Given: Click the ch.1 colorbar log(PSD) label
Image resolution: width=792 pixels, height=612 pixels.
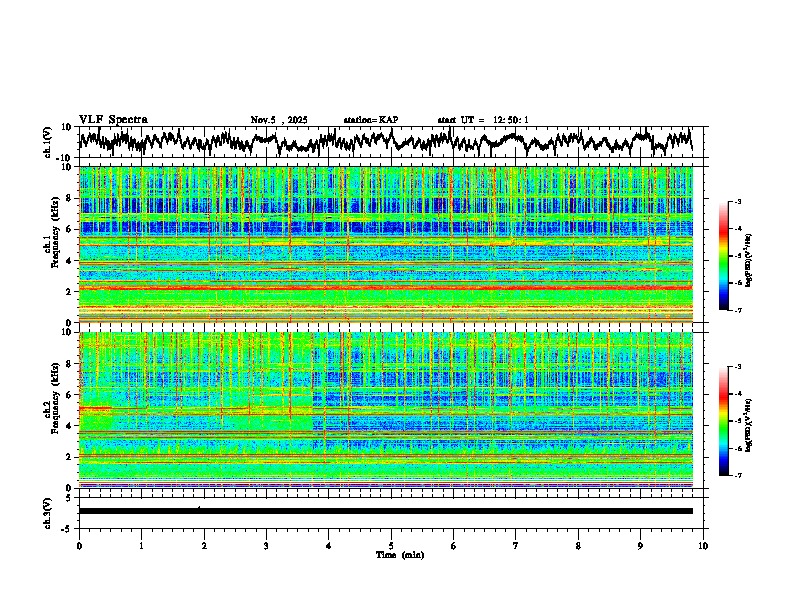Looking at the screenshot, I should click(x=749, y=261).
